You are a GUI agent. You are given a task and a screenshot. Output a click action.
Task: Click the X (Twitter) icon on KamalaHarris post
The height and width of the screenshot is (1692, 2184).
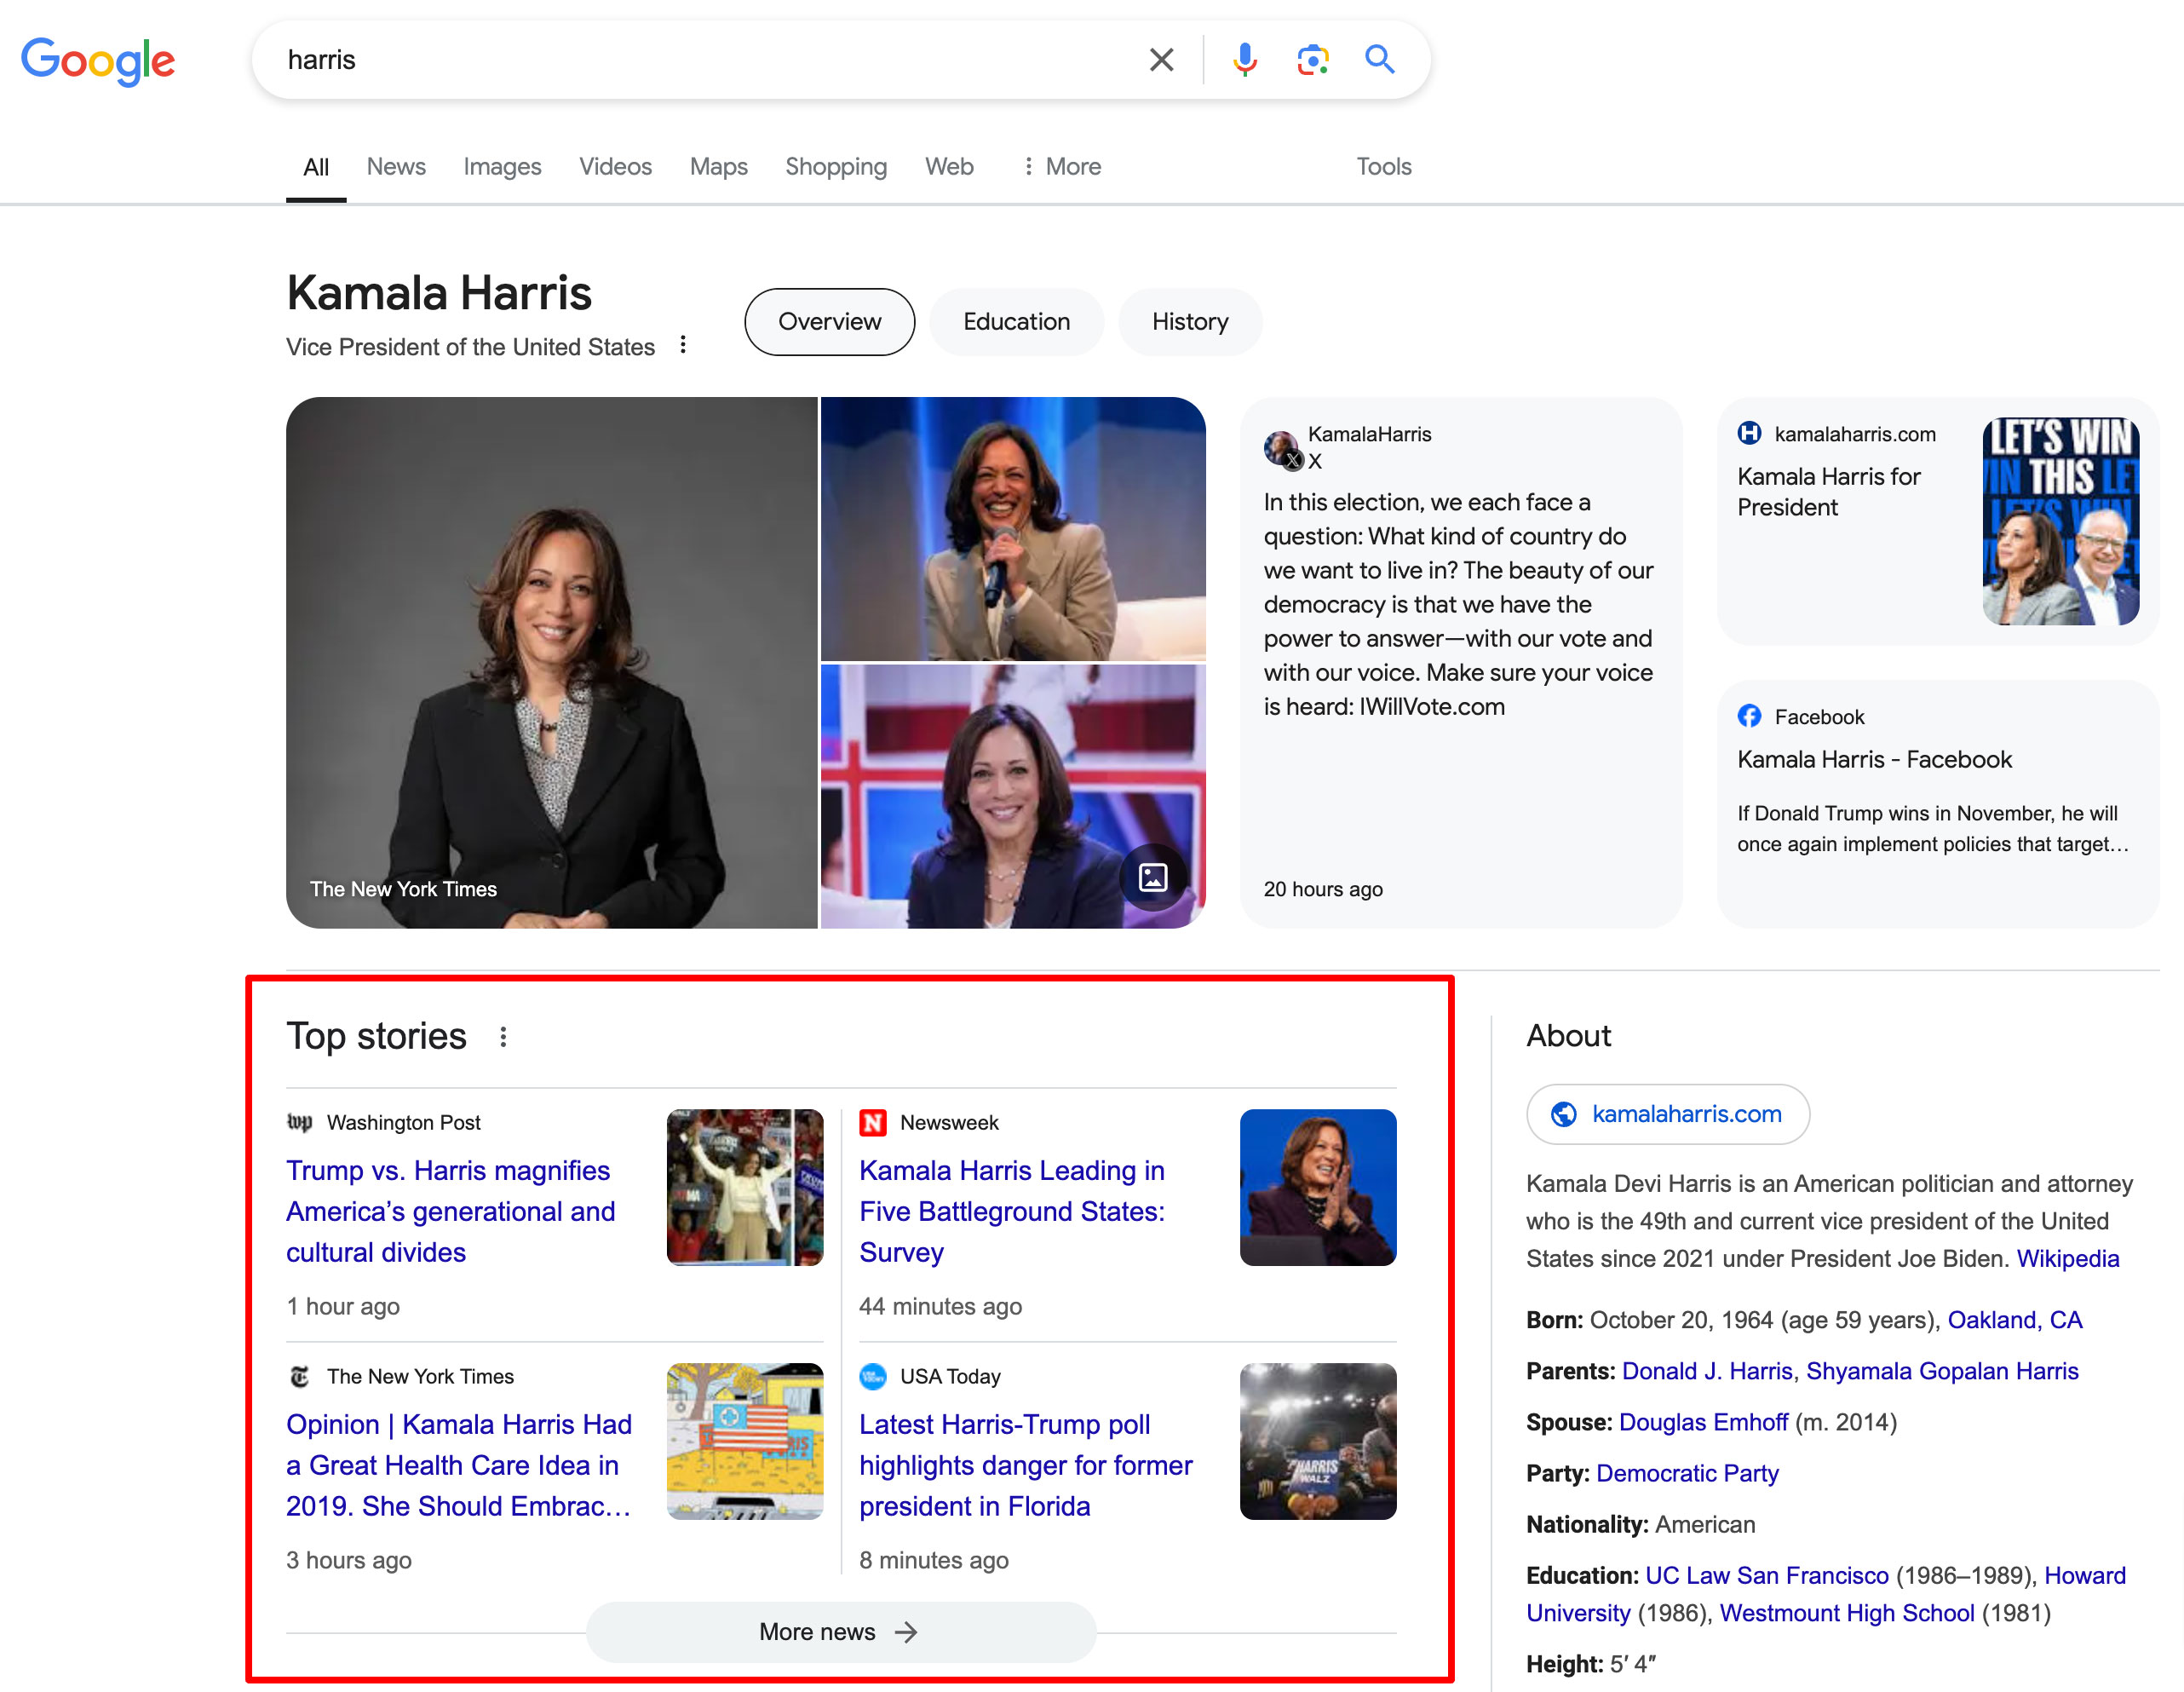pyautogui.click(x=1293, y=461)
